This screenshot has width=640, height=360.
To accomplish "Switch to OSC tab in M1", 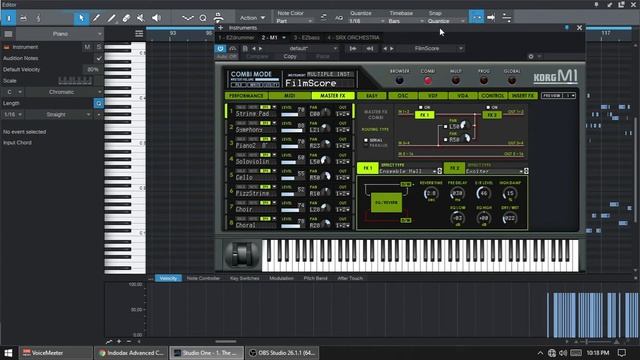I will pos(402,96).
